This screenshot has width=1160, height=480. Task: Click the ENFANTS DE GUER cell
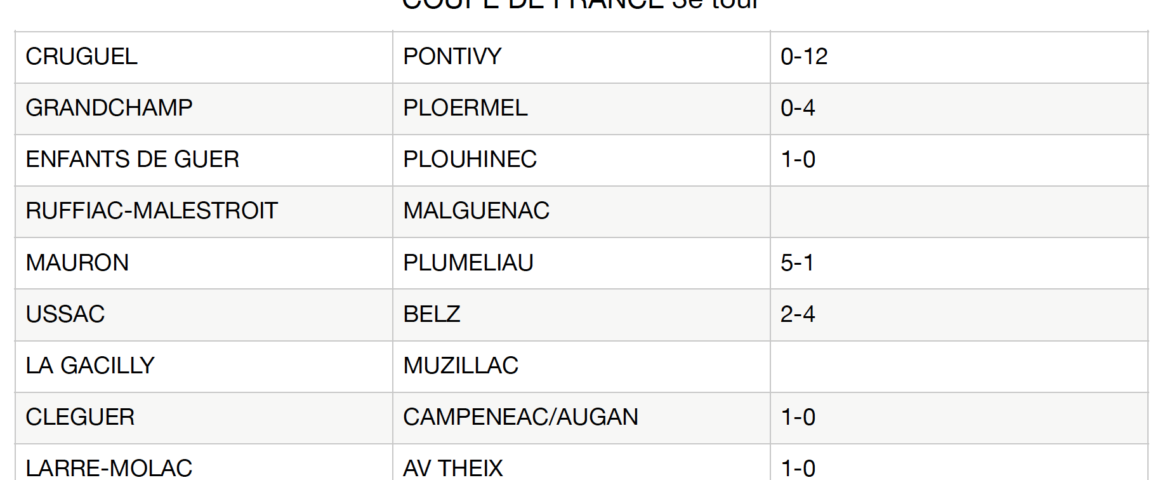click(132, 160)
